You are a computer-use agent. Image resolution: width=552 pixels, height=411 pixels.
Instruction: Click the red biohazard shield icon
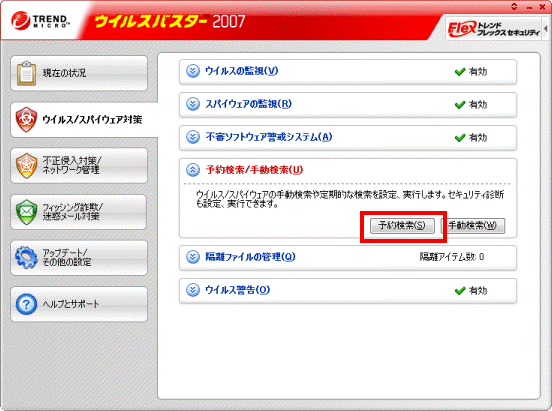click(26, 120)
